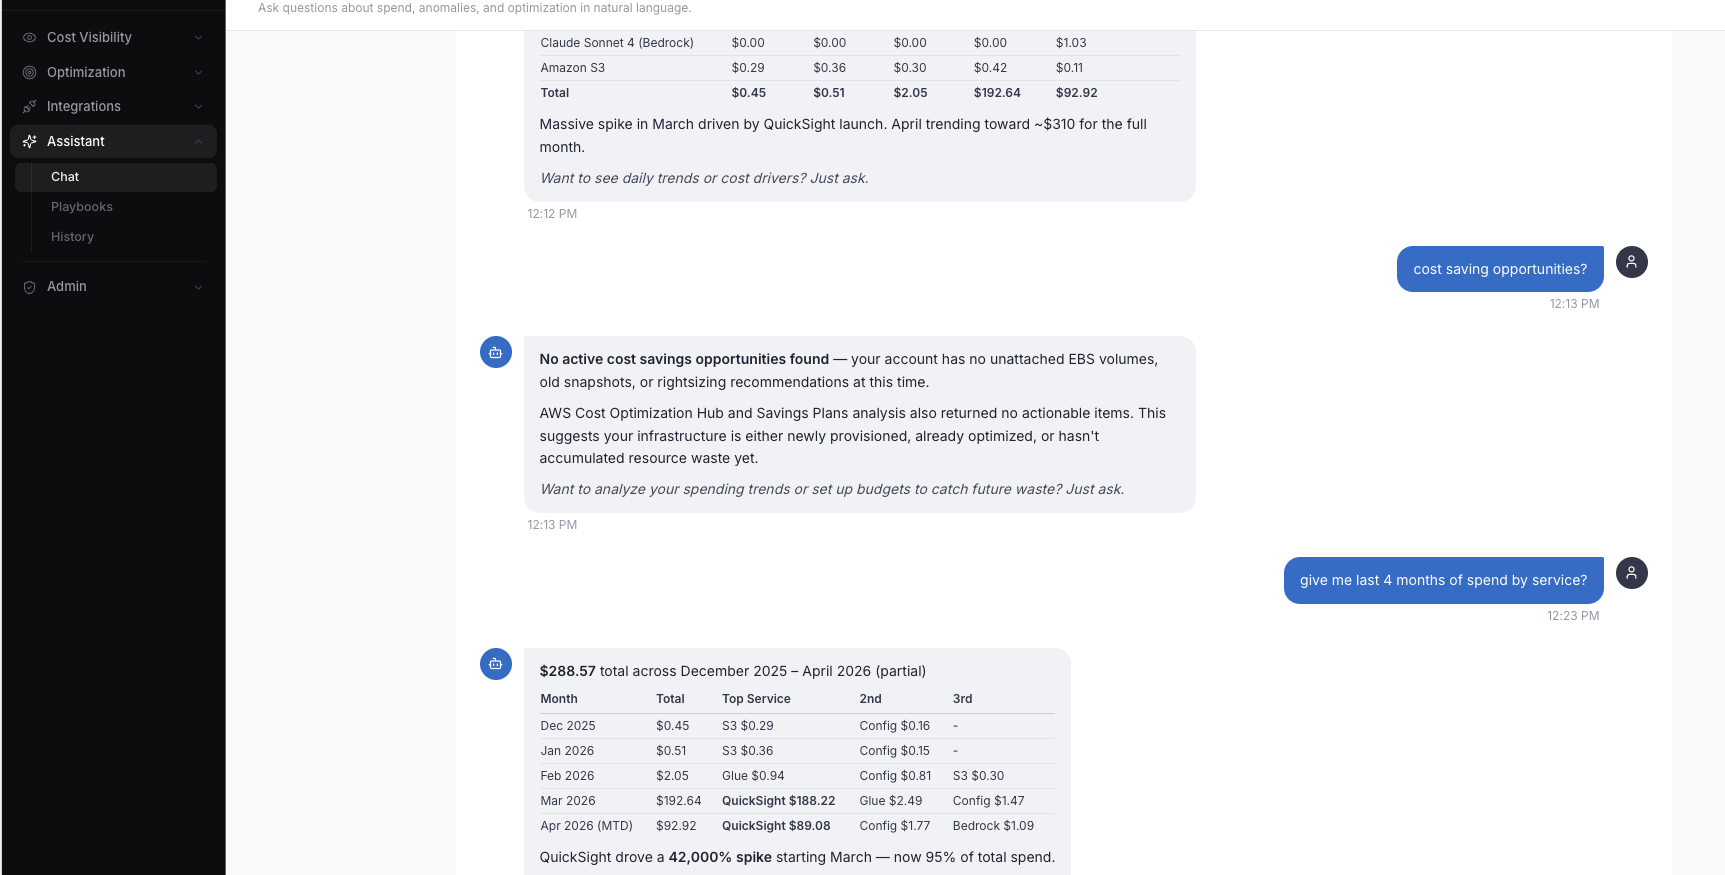
Task: Click the user avatar near the savings question
Action: pyautogui.click(x=1631, y=261)
